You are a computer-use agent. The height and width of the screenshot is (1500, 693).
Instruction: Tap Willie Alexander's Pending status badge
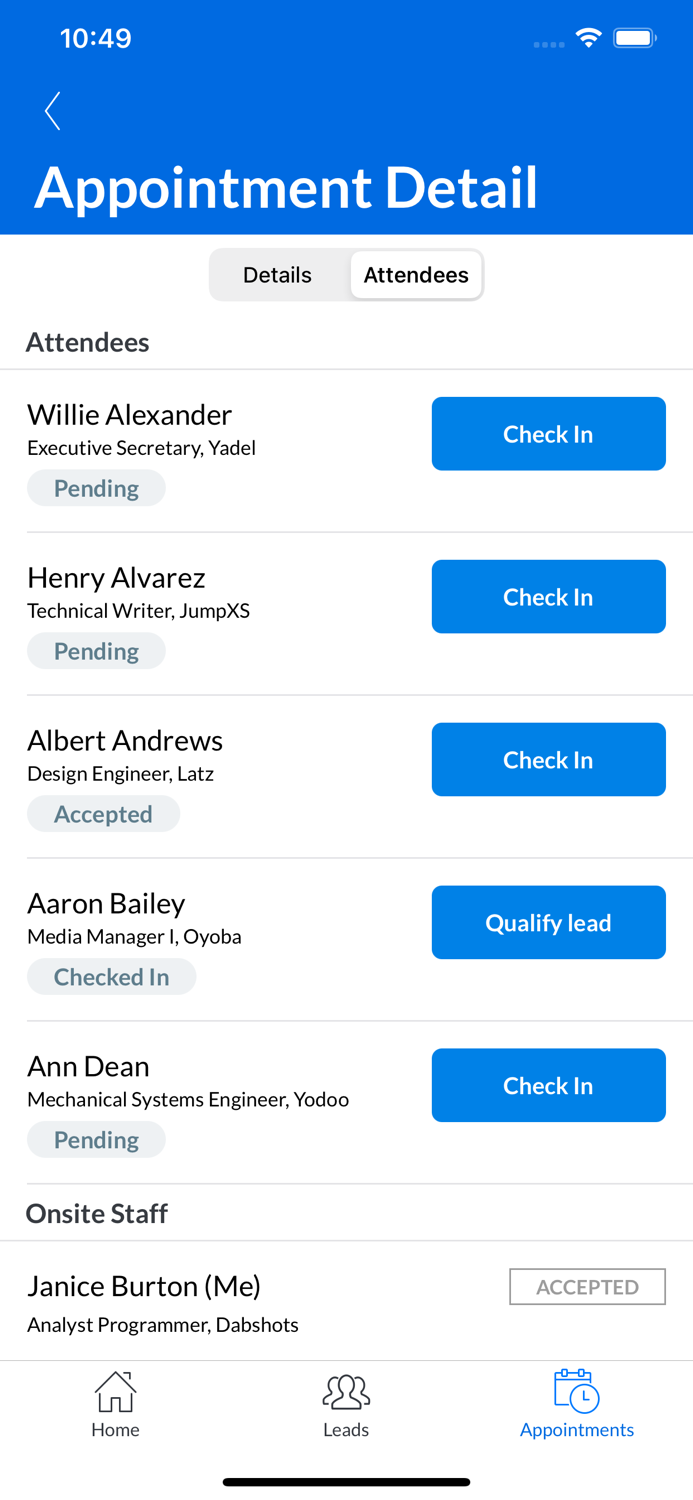(x=96, y=488)
